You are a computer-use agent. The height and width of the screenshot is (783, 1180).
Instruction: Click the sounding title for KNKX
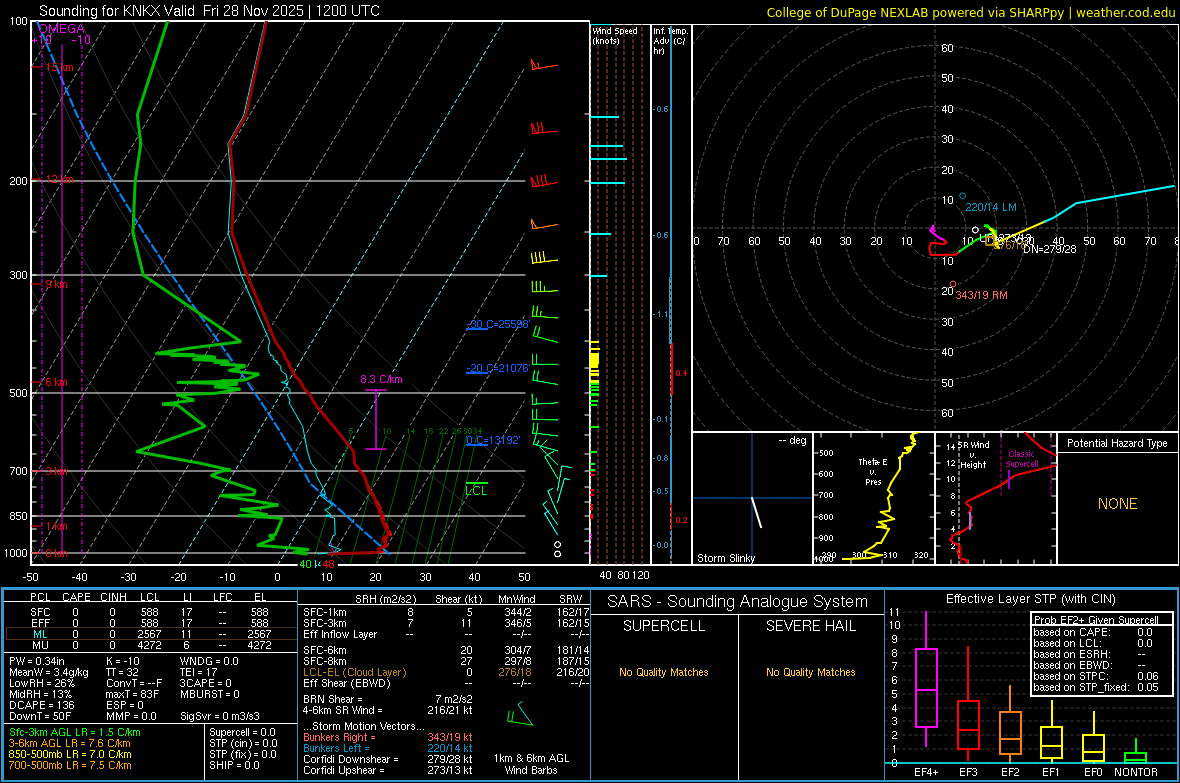tap(209, 11)
